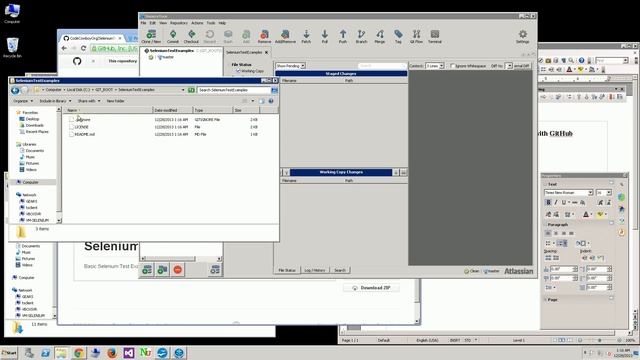The height and width of the screenshot is (360, 640).
Task: Click the Commit toolbar icon in SourceTree
Action: 173,36
